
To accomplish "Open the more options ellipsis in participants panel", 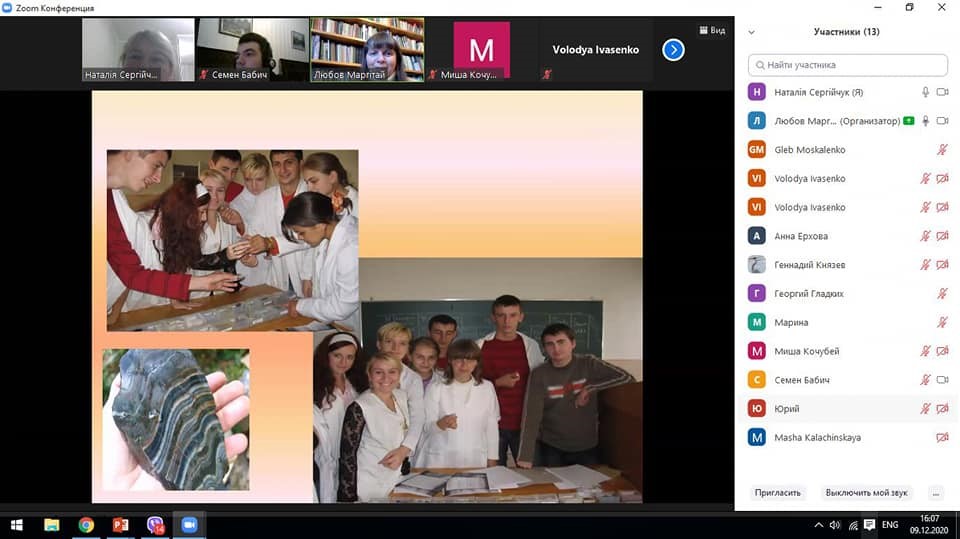I will (935, 493).
